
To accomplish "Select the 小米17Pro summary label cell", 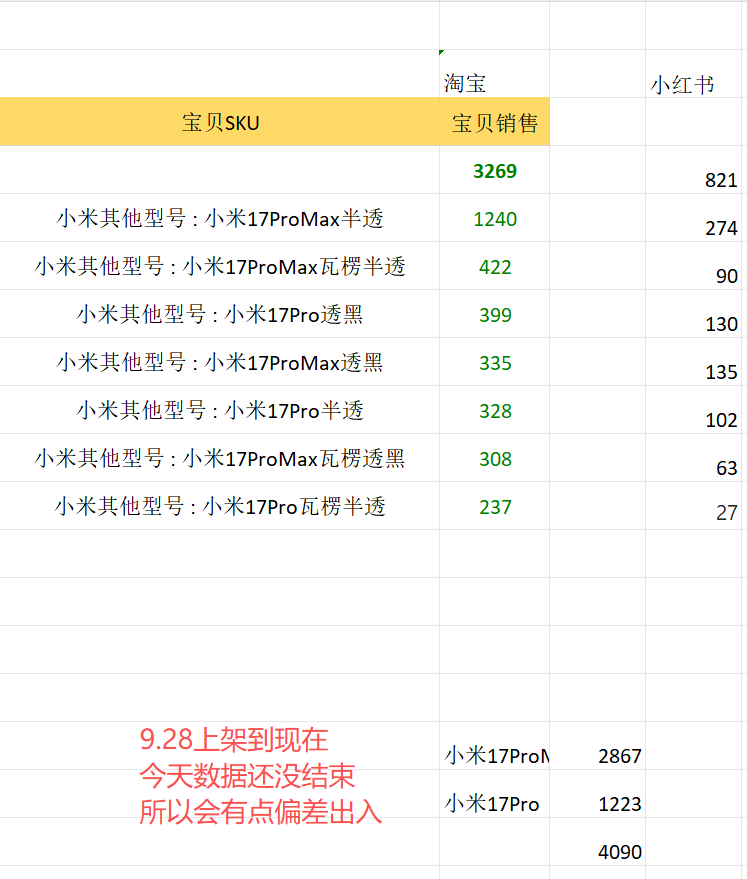I will [494, 793].
